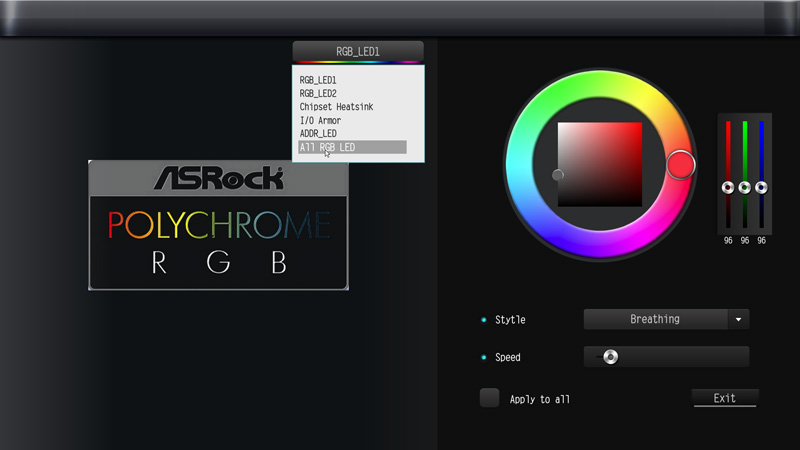Click the ASRock Polychrome RGB logo
Viewport: 800px width, 450px height.
tap(218, 225)
